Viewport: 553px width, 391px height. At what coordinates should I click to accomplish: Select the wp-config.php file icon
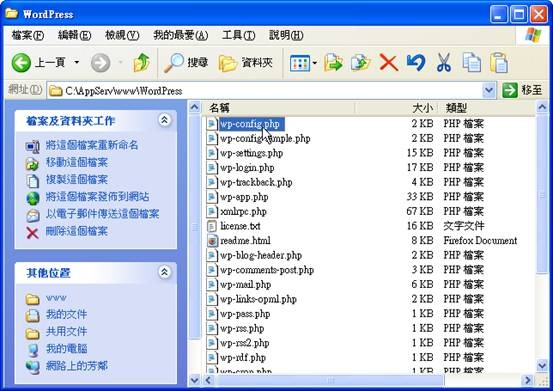(212, 124)
